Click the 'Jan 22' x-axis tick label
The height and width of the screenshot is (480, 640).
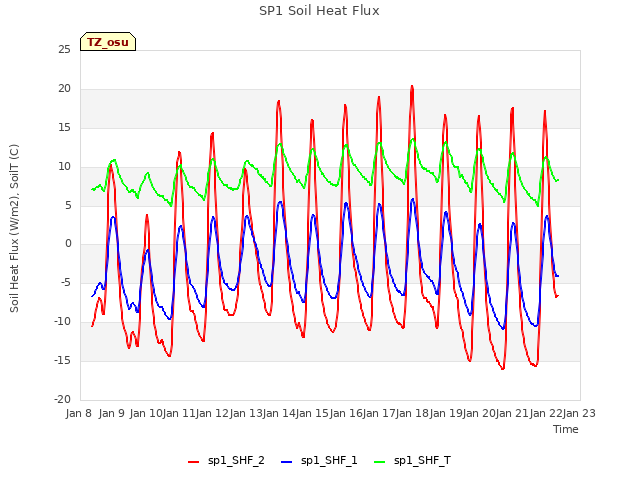tap(546, 413)
